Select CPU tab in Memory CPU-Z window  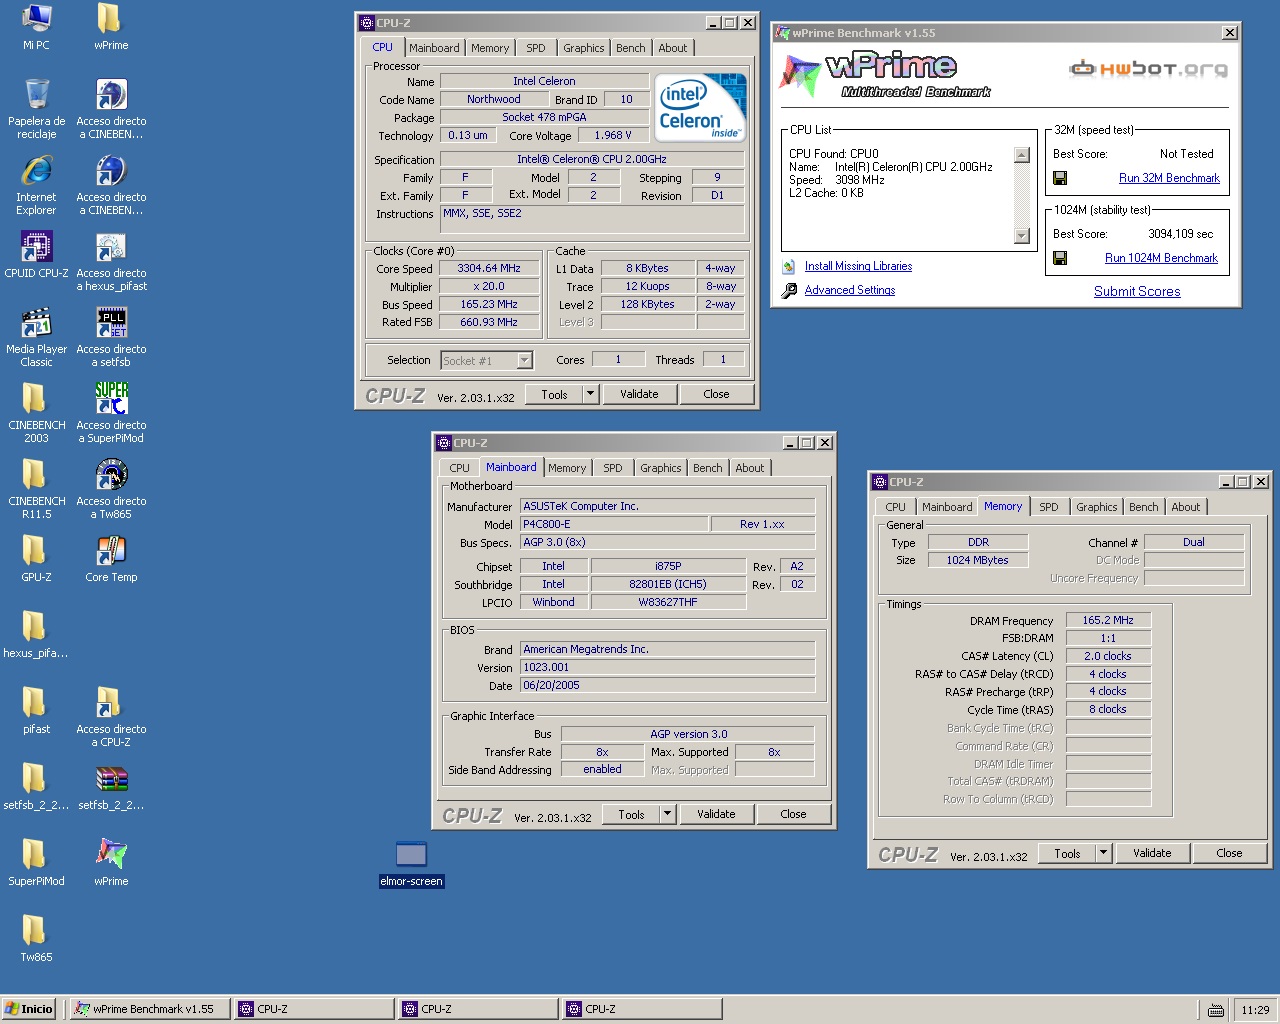coord(895,507)
